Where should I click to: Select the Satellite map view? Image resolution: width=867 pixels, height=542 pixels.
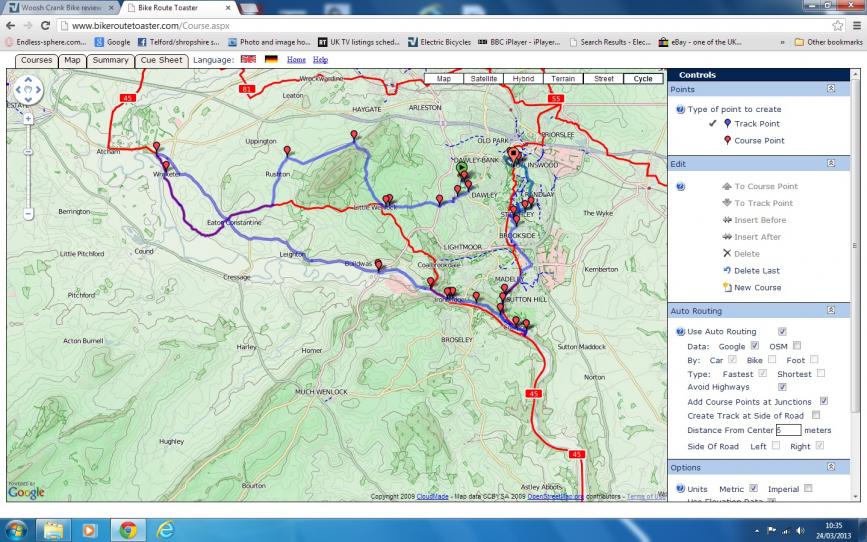(x=484, y=79)
